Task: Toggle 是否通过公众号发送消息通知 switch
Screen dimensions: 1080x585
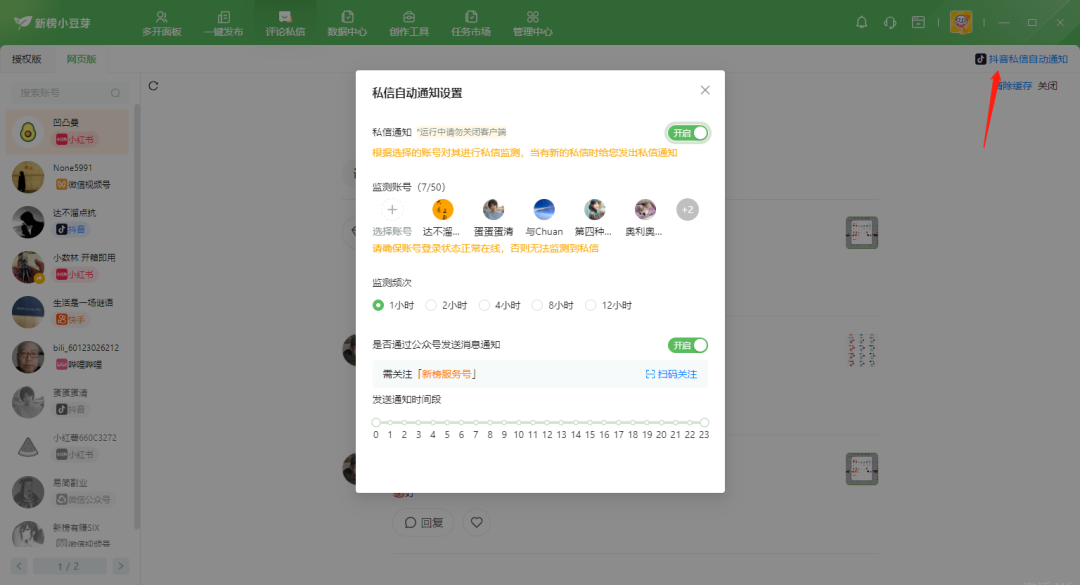Action: coord(687,345)
